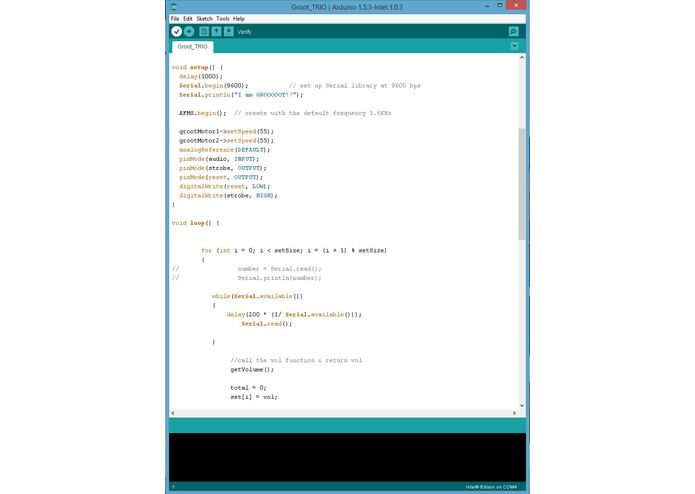This screenshot has width=695, height=494.
Task: Click 'digitalWrite(reset, LOW);' line
Action: coord(225,187)
